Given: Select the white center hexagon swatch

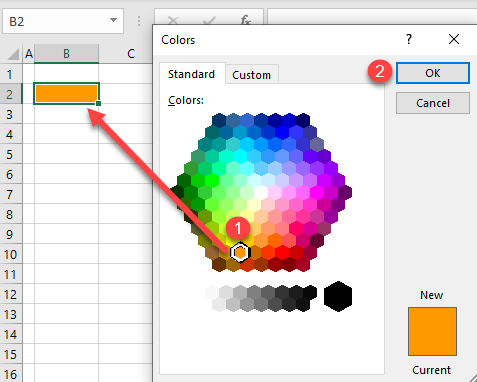Looking at the screenshot, I should (x=261, y=192).
